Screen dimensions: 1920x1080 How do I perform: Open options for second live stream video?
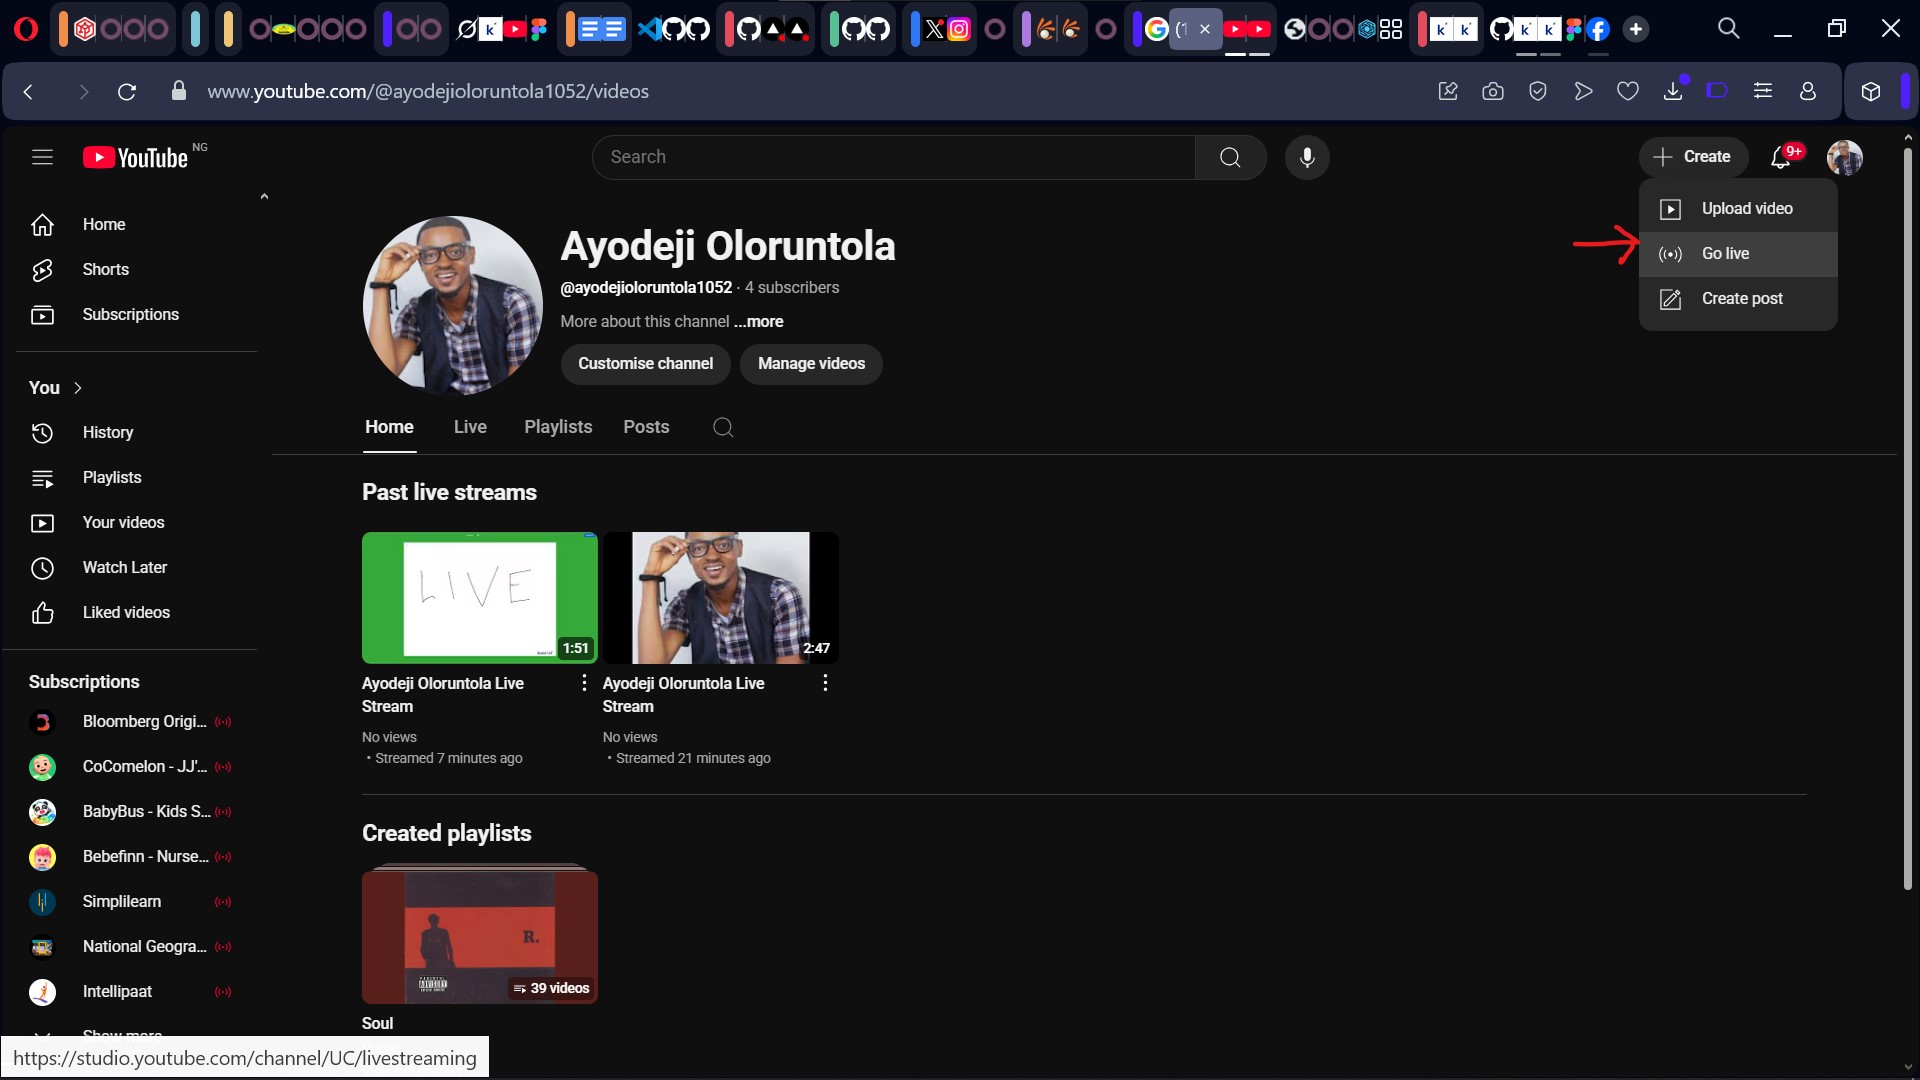825,683
